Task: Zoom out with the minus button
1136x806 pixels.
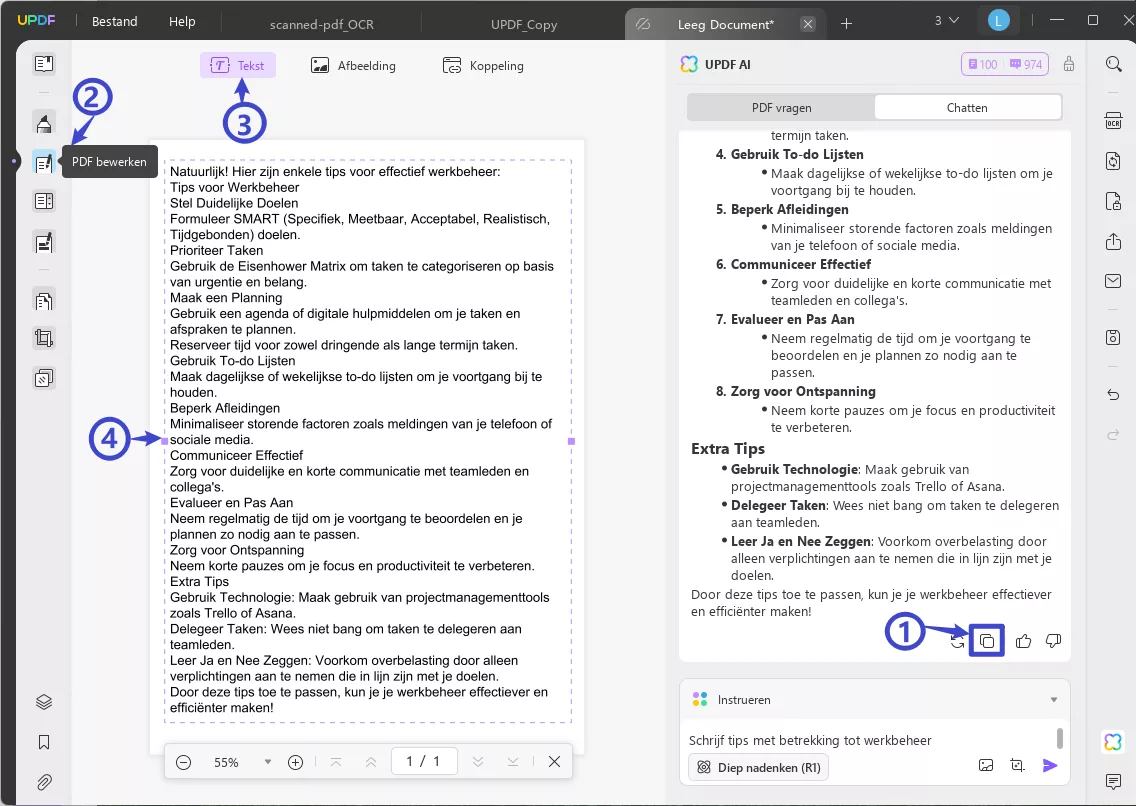Action: click(x=183, y=762)
